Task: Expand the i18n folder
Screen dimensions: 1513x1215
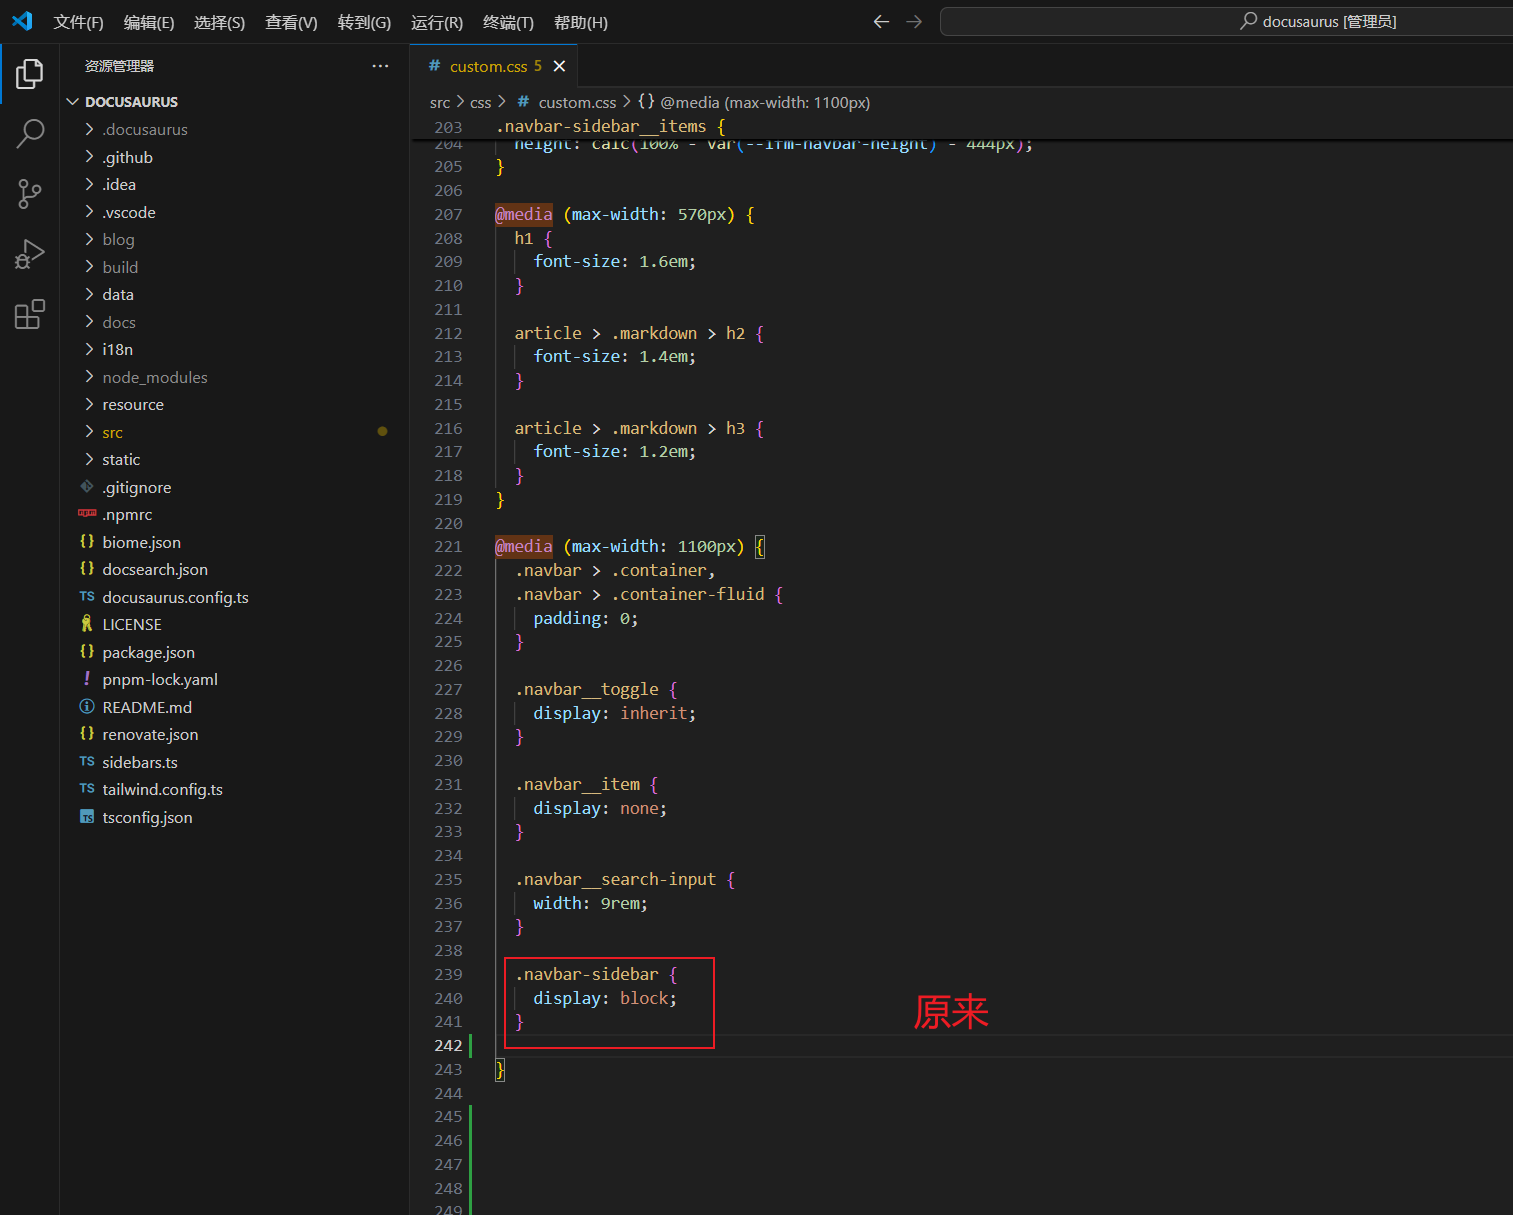Action: click(x=234, y=349)
